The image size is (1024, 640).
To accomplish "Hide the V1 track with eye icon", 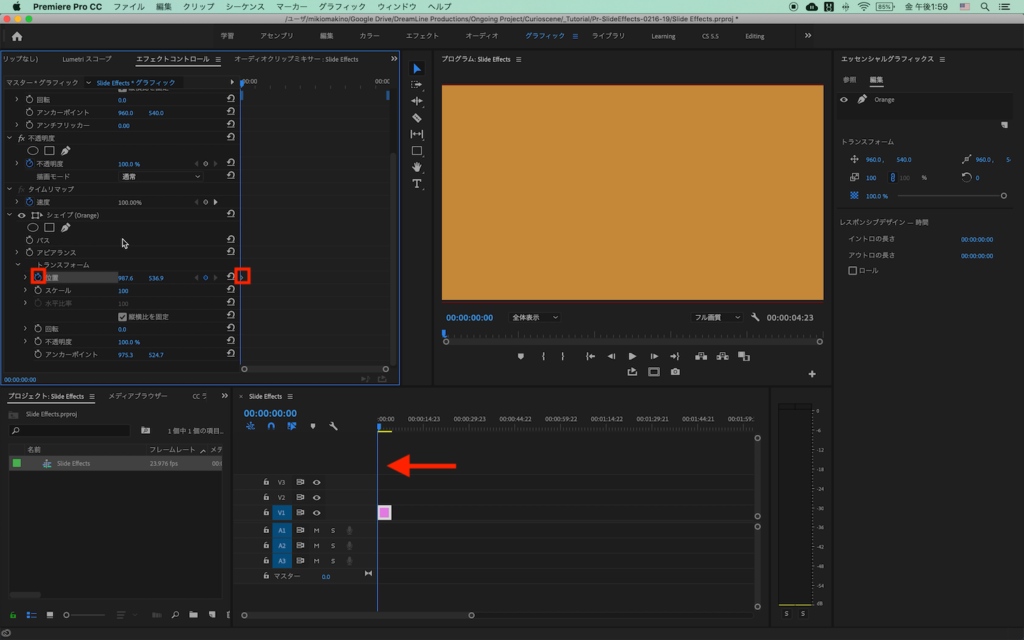I will coord(316,513).
